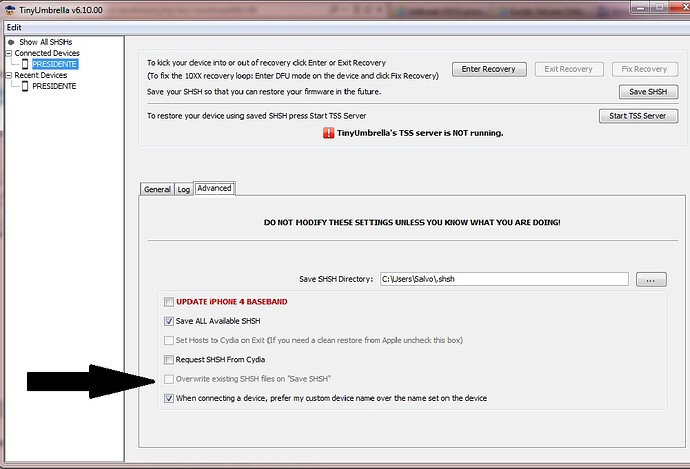This screenshot has height=469, width=690.
Task: Switch to the General tab
Action: [x=157, y=188]
